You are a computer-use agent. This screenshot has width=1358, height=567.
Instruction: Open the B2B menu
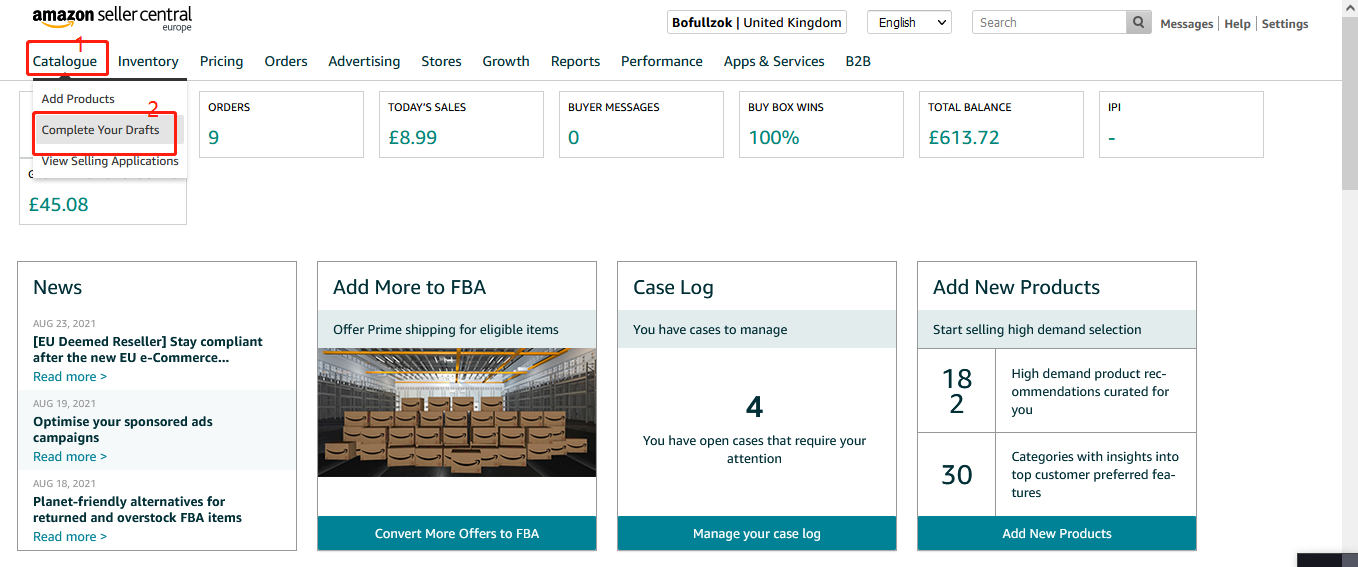858,61
